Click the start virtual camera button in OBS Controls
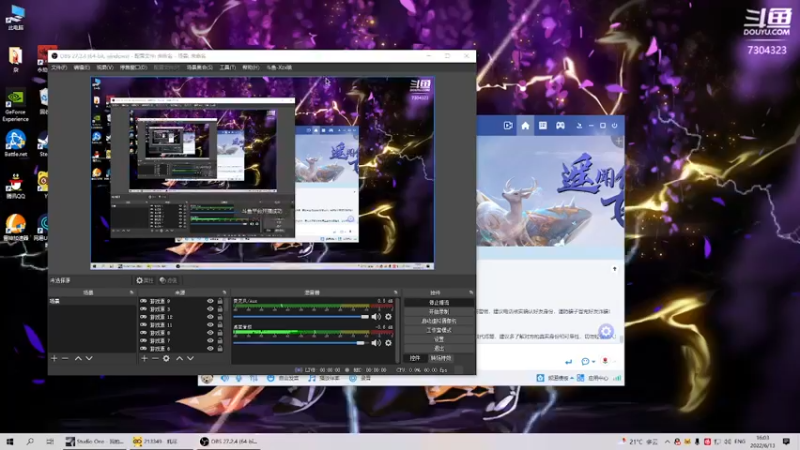 [439, 321]
